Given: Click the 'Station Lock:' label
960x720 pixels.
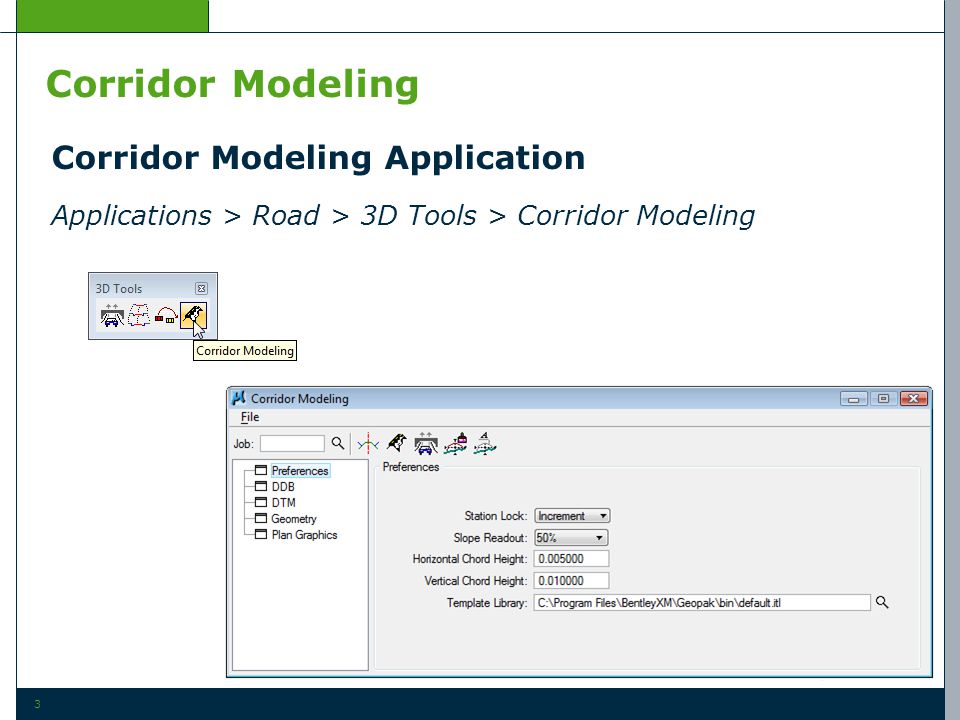Looking at the screenshot, I should [495, 516].
